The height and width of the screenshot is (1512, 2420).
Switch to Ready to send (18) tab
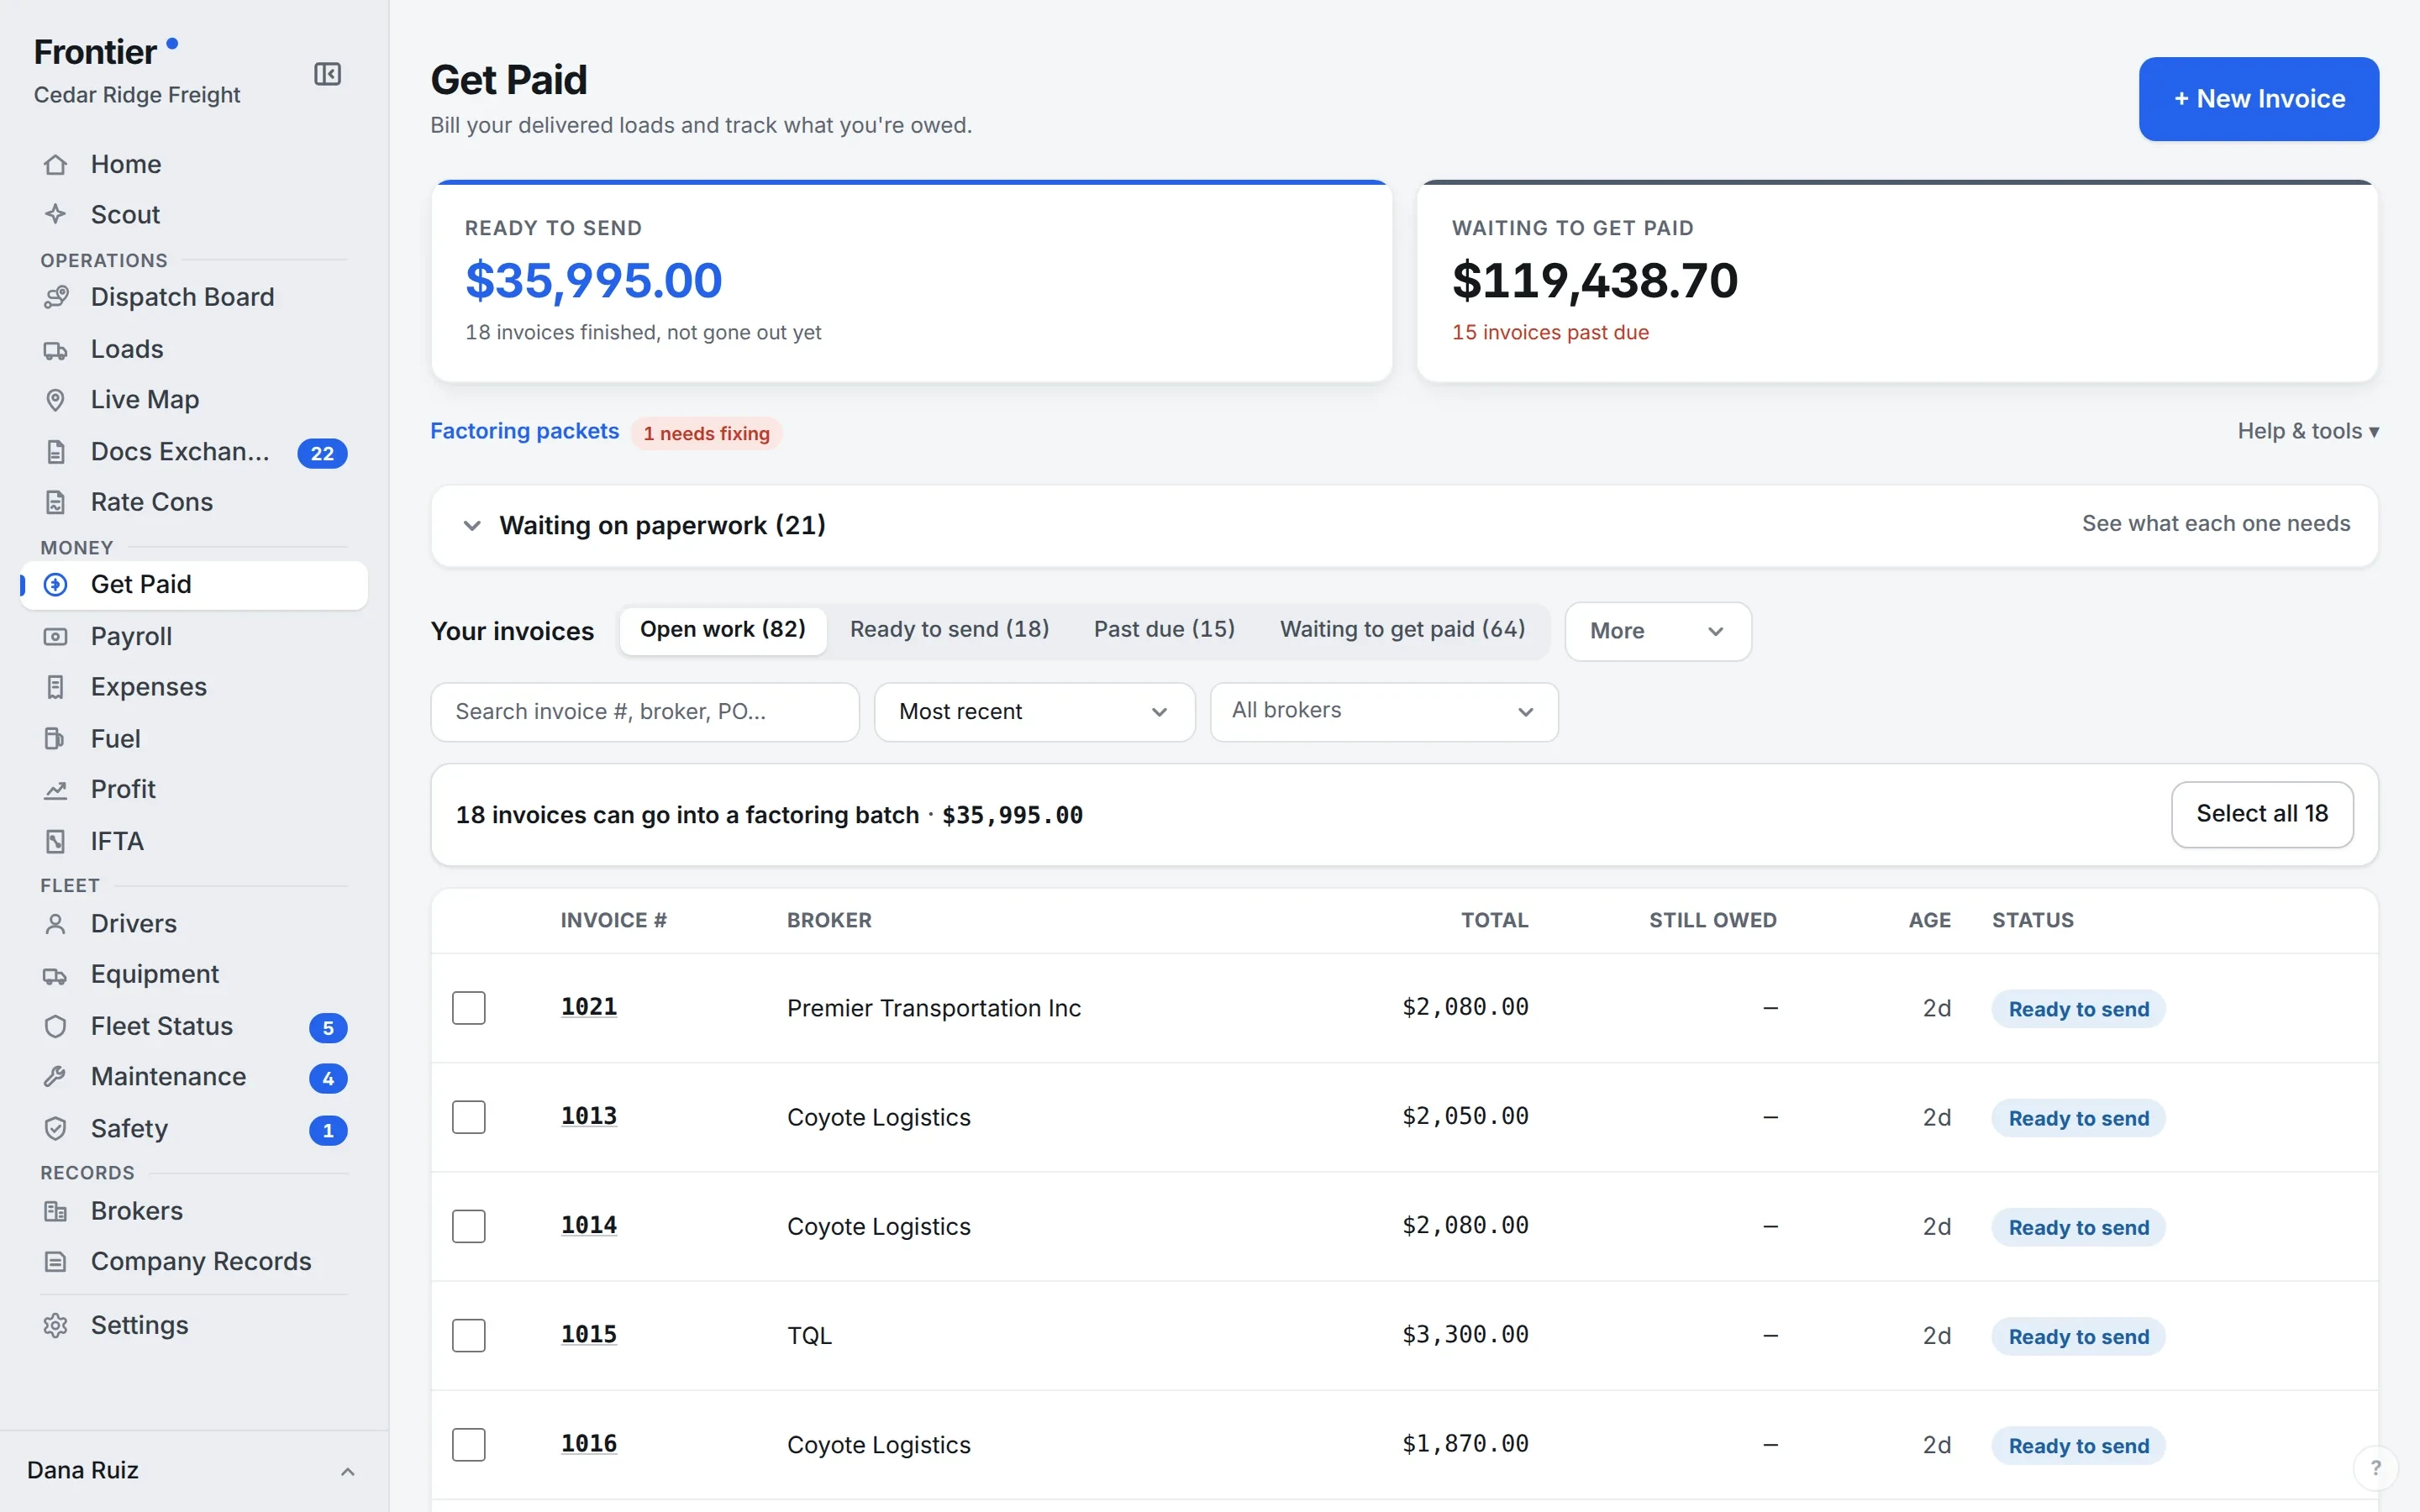pyautogui.click(x=950, y=630)
